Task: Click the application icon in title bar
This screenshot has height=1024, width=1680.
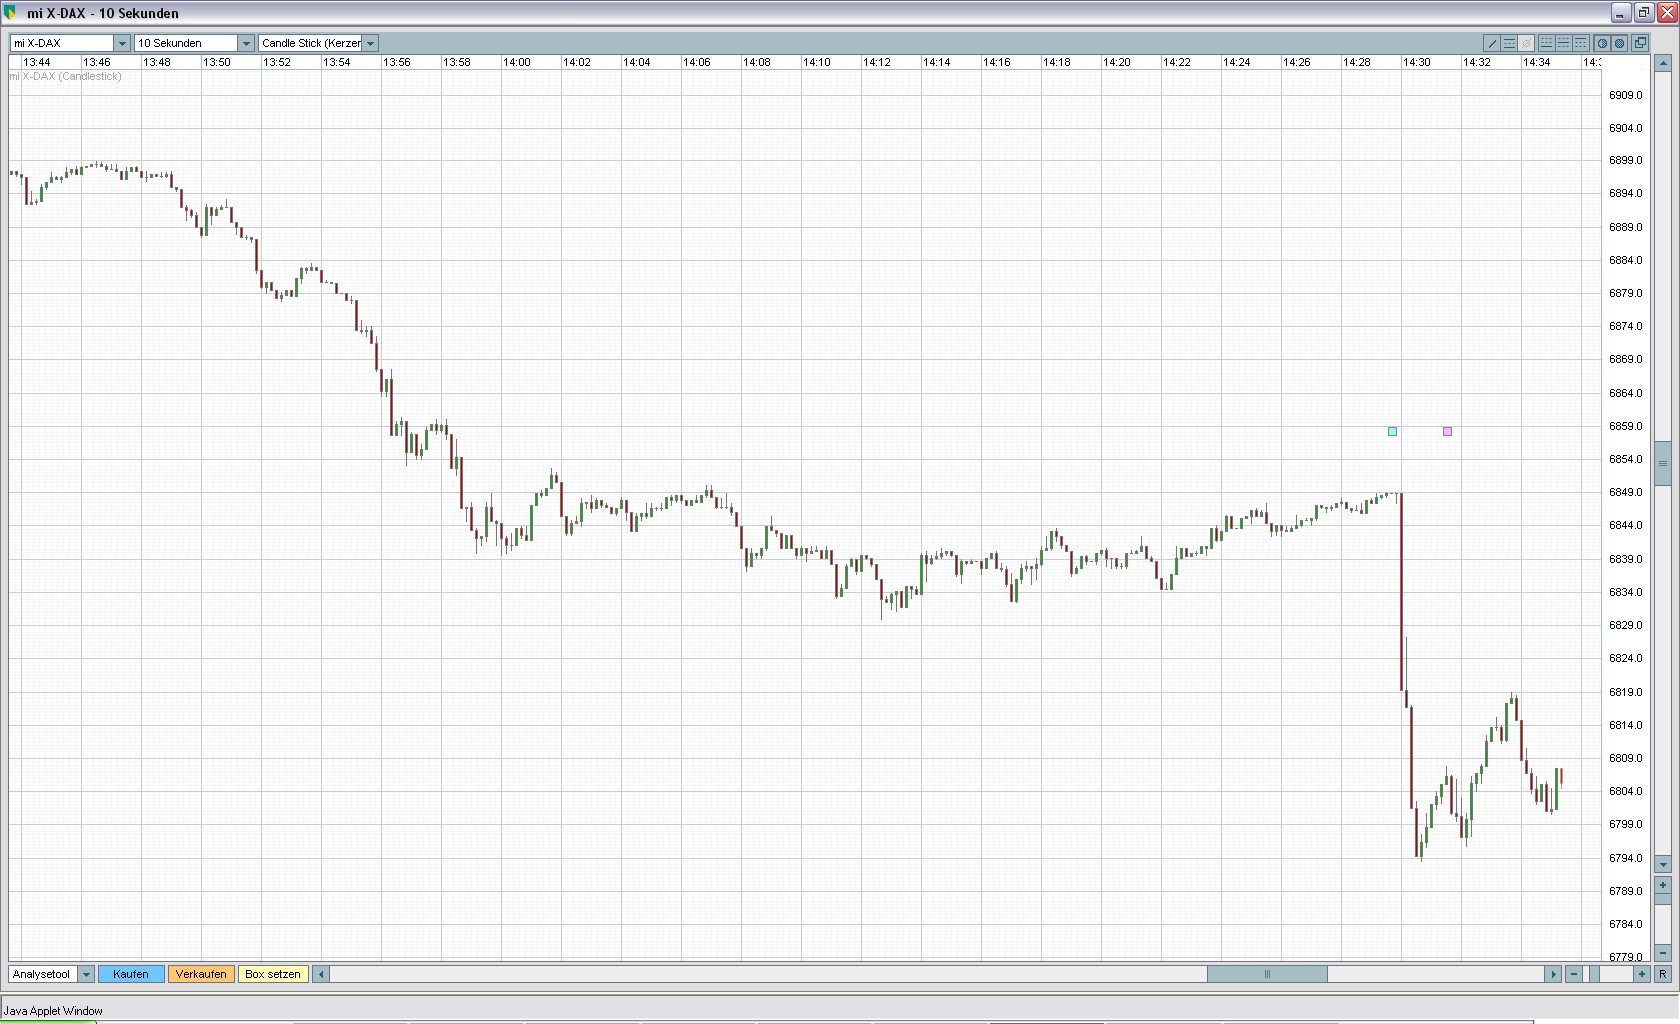Action: [x=12, y=12]
